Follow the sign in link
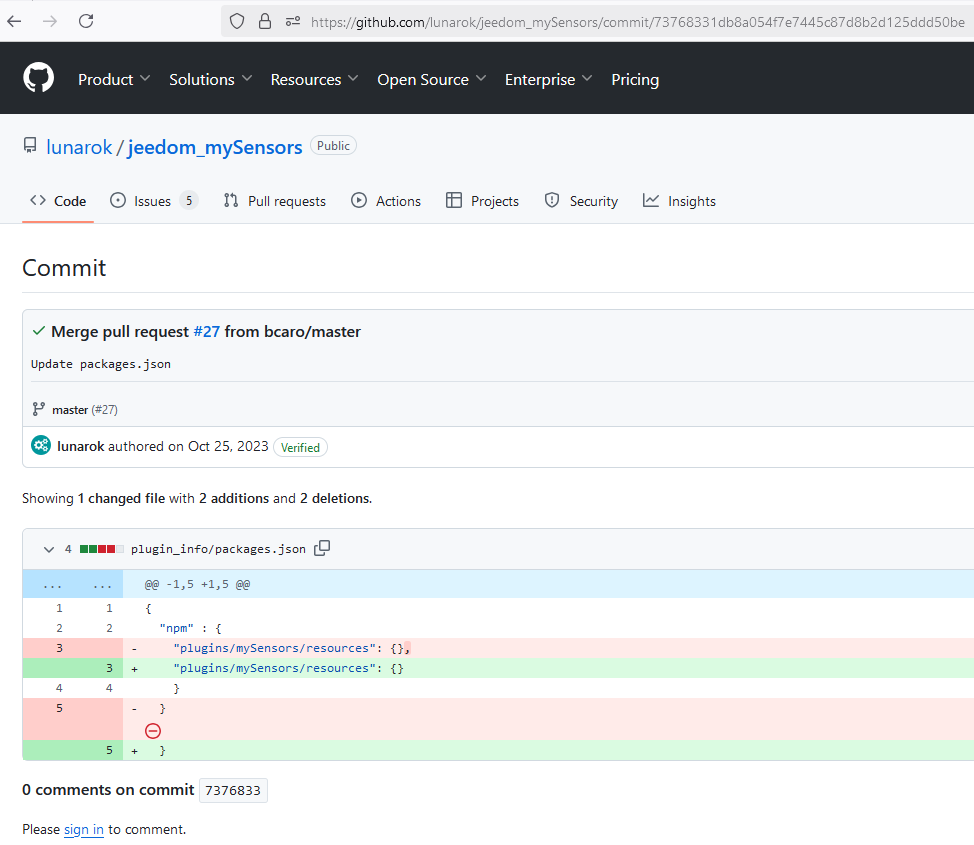 click(84, 829)
